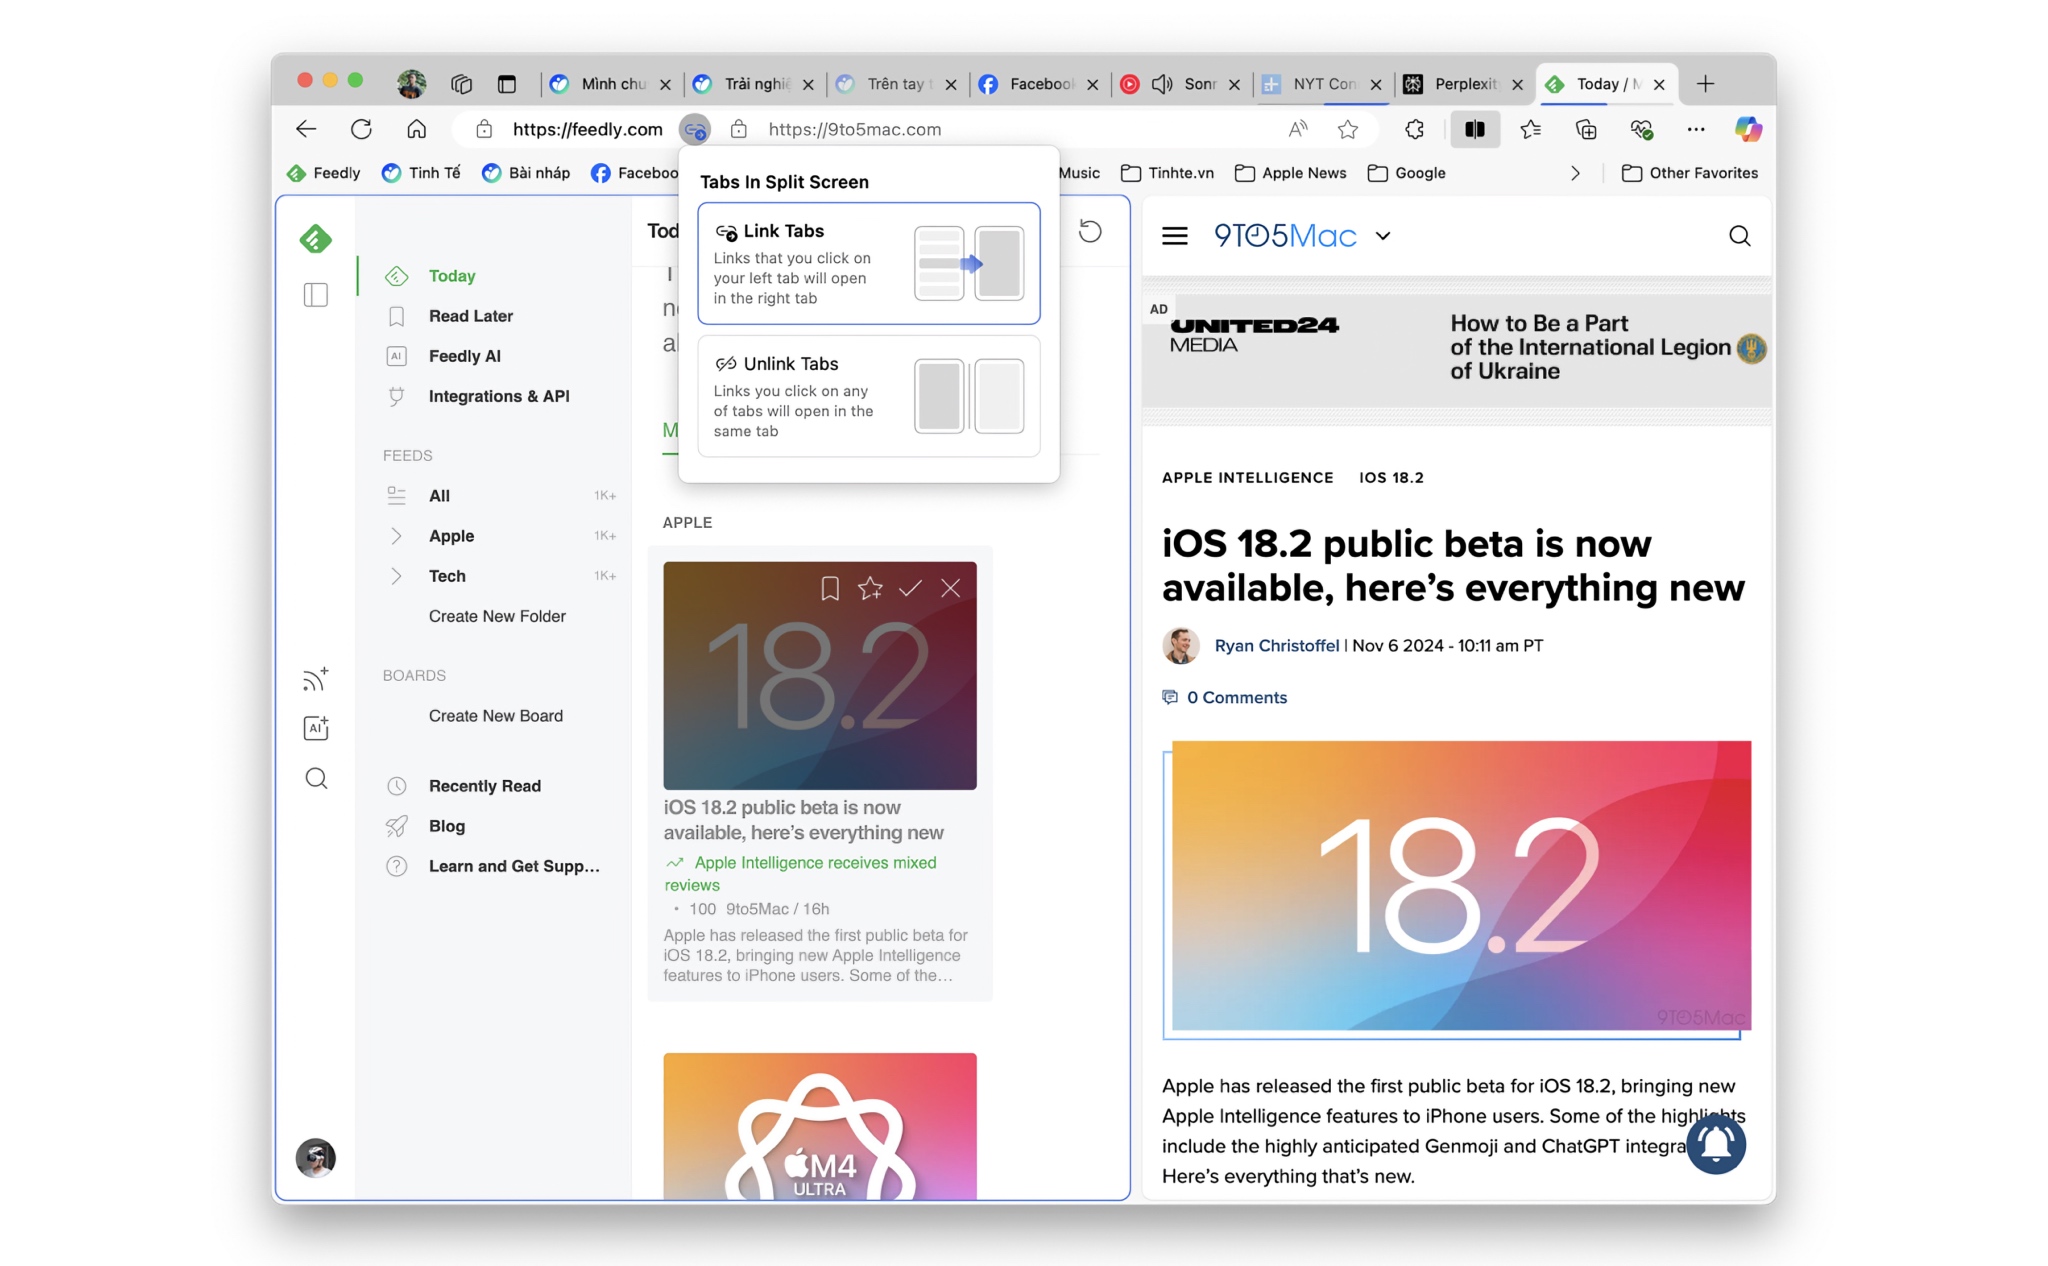Open the settings and more menu
The image size is (2048, 1266).
click(1696, 129)
